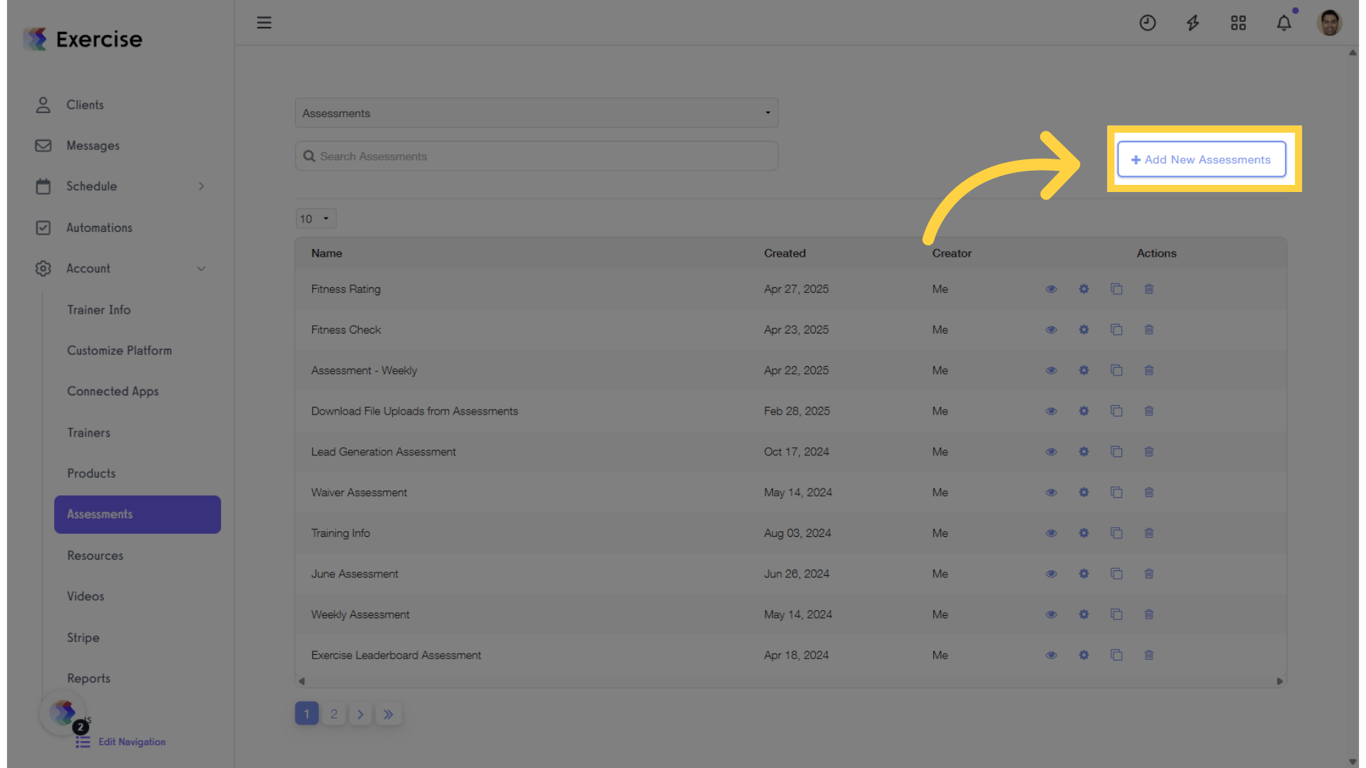This screenshot has height=768, width=1366.
Task: Open the user profile avatar
Action: click(x=1330, y=23)
